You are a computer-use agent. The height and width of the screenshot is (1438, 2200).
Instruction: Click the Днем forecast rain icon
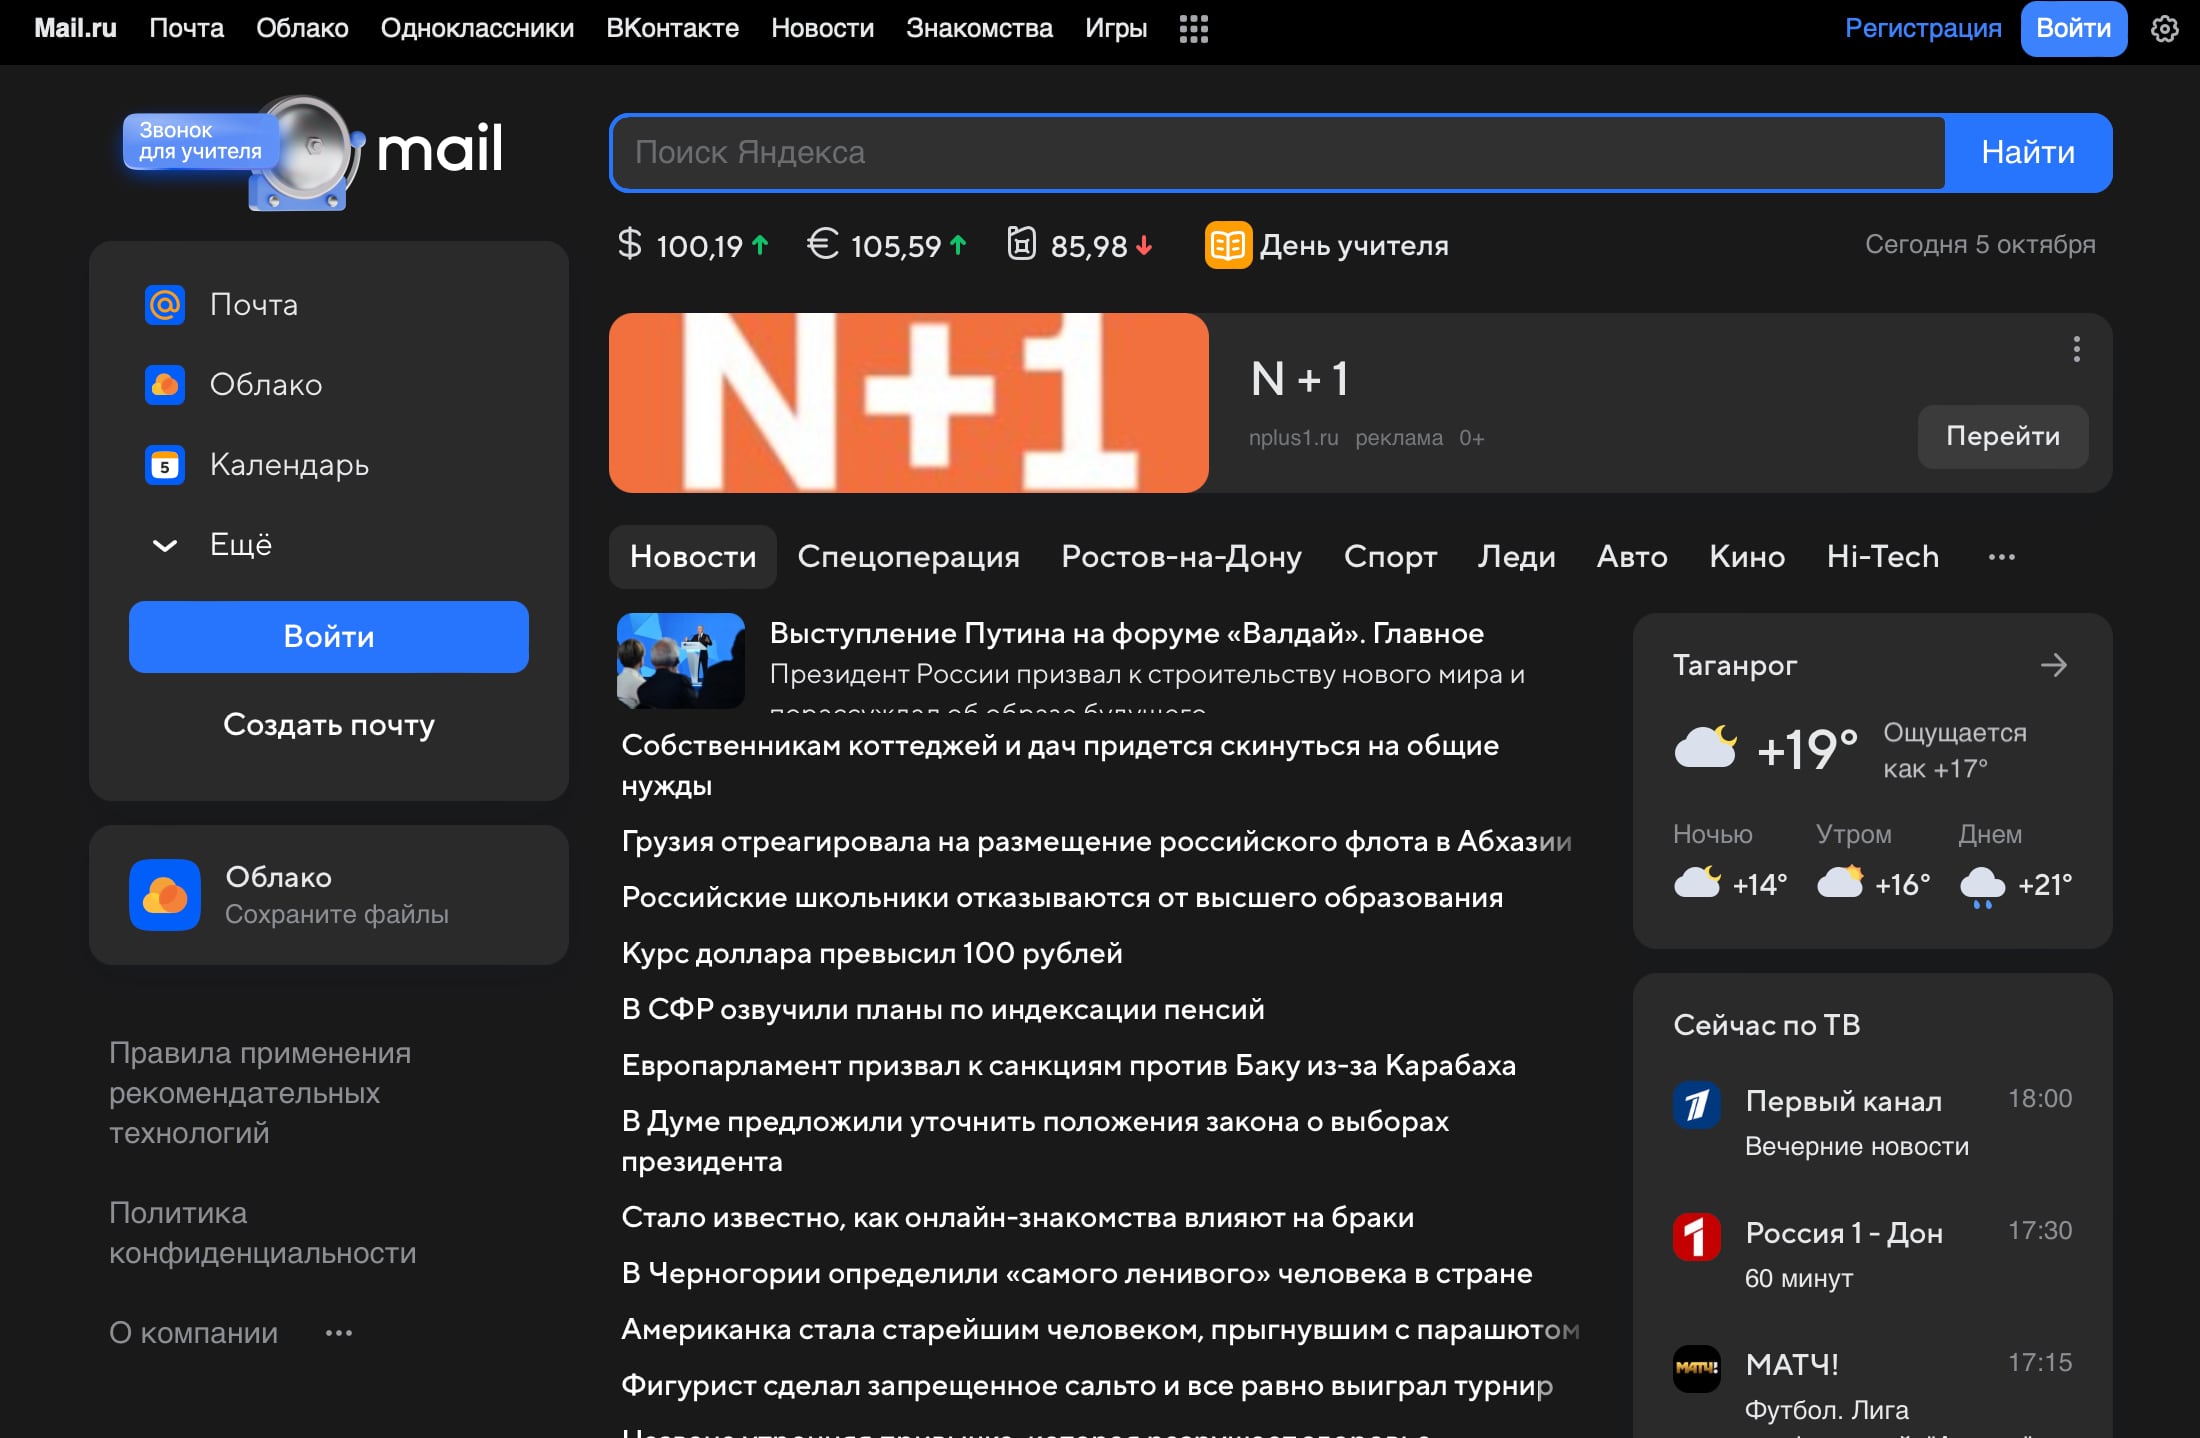[x=1982, y=886]
